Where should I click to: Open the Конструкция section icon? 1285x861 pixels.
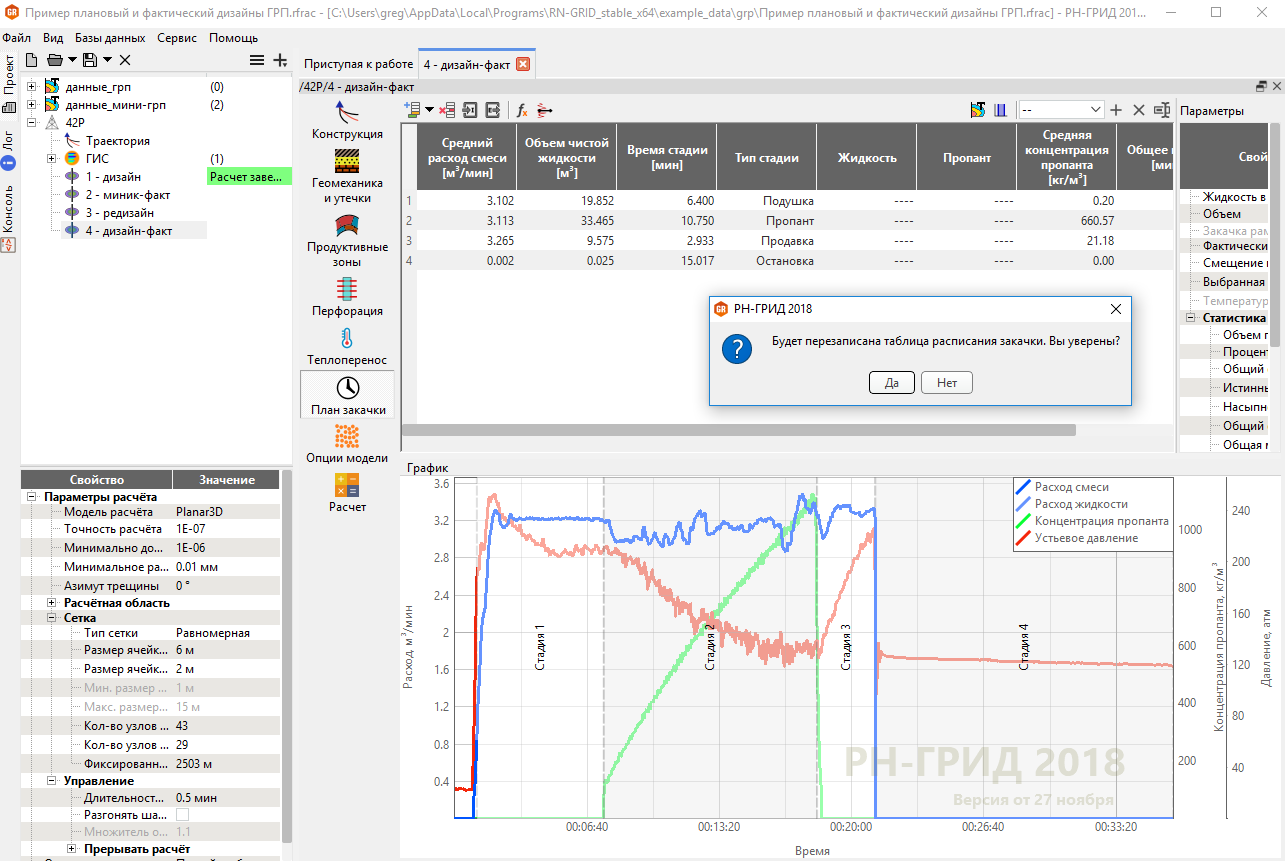click(x=347, y=110)
